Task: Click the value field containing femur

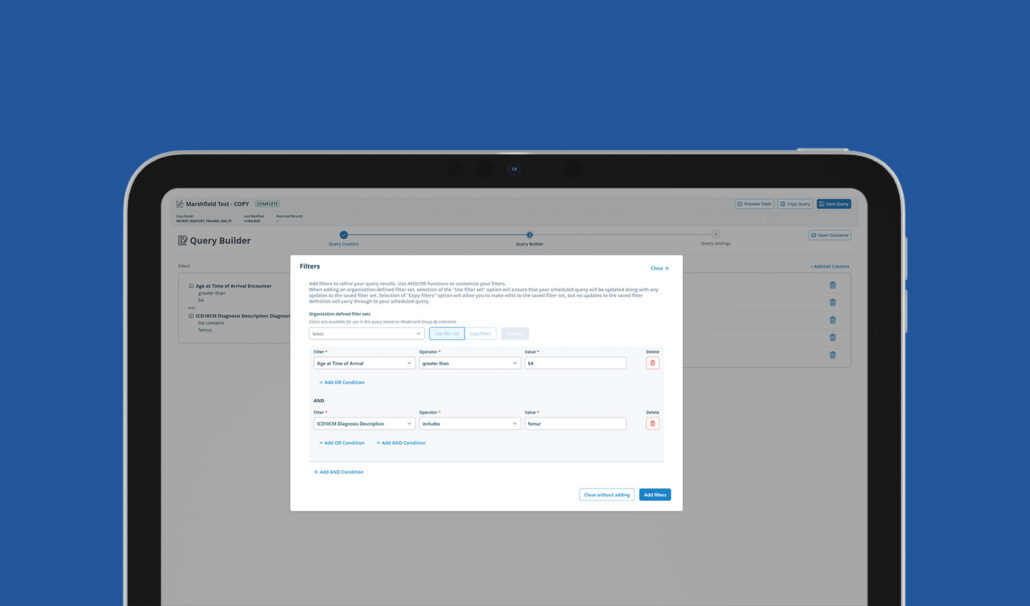Action: (575, 423)
